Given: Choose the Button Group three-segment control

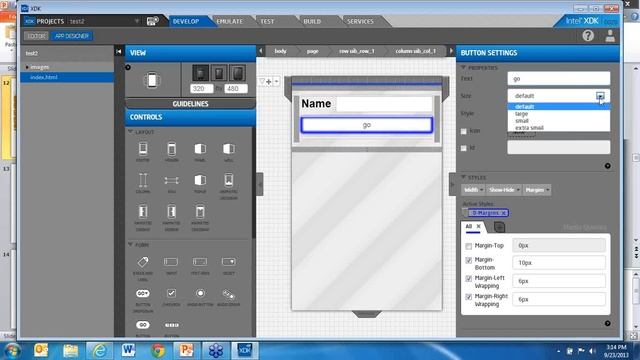Looking at the screenshot, I should click(171, 327).
